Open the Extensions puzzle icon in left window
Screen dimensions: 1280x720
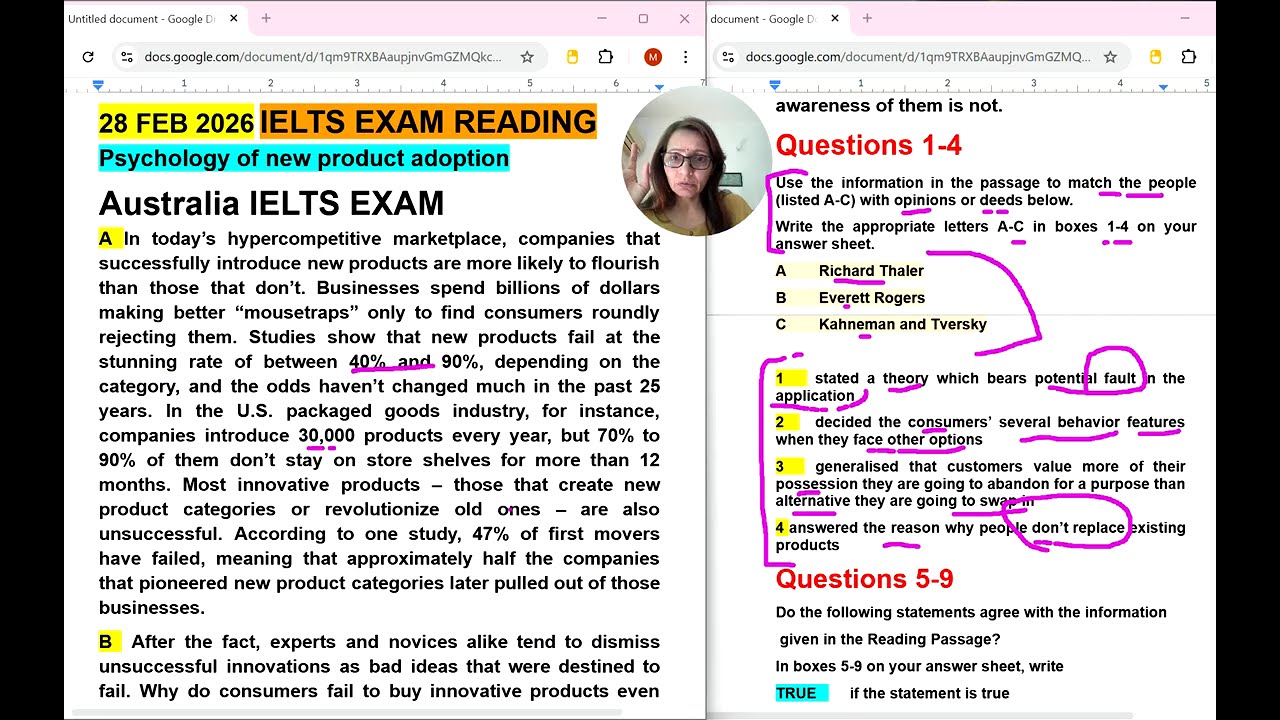point(606,57)
